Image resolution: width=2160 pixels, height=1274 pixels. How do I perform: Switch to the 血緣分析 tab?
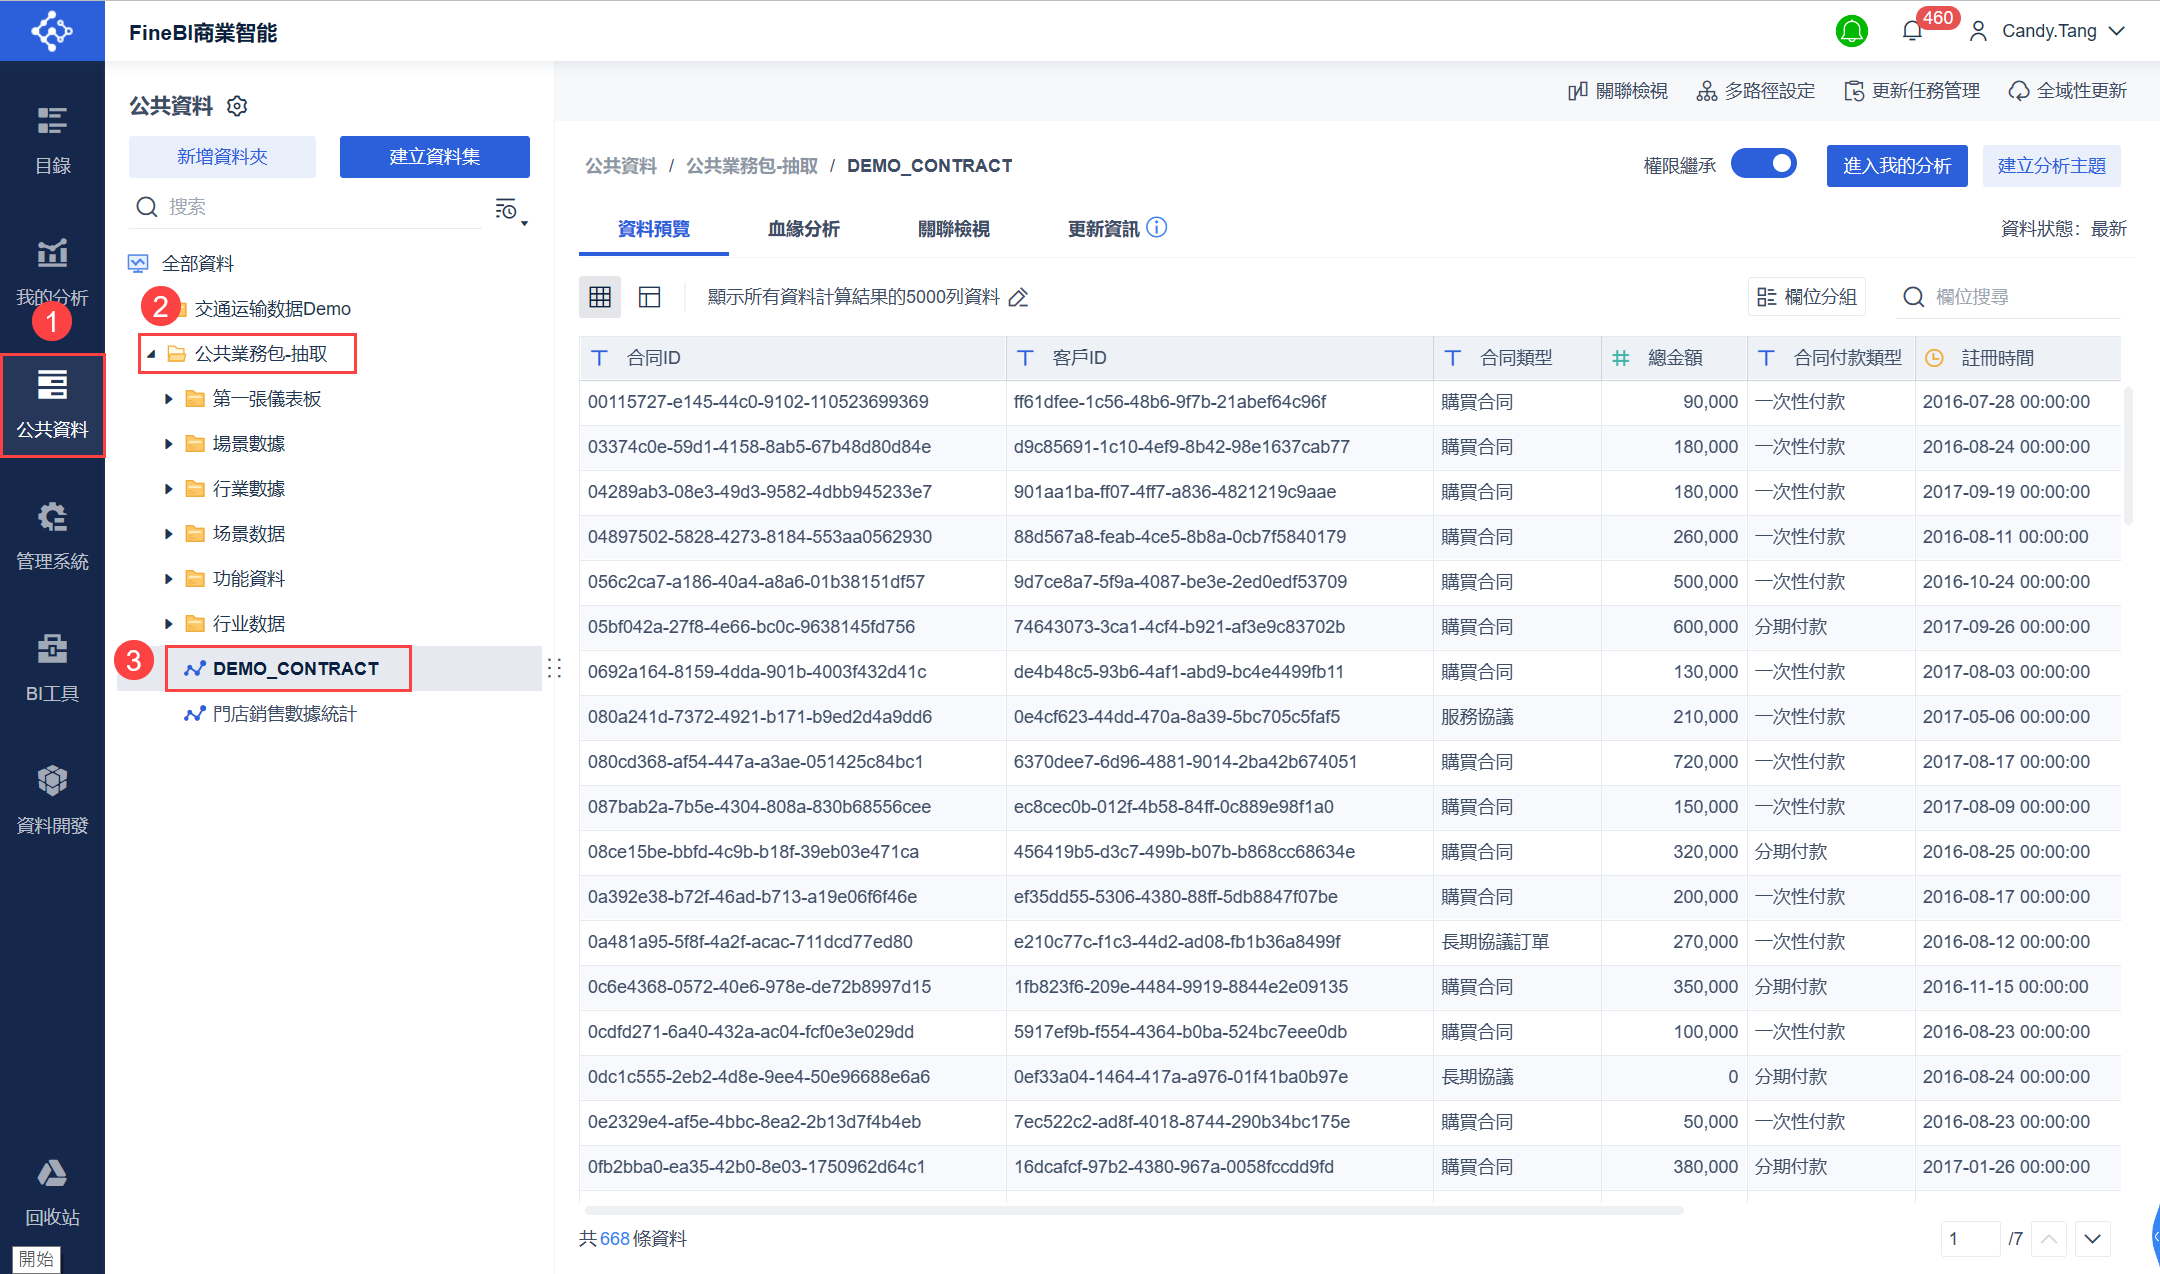pyautogui.click(x=803, y=229)
